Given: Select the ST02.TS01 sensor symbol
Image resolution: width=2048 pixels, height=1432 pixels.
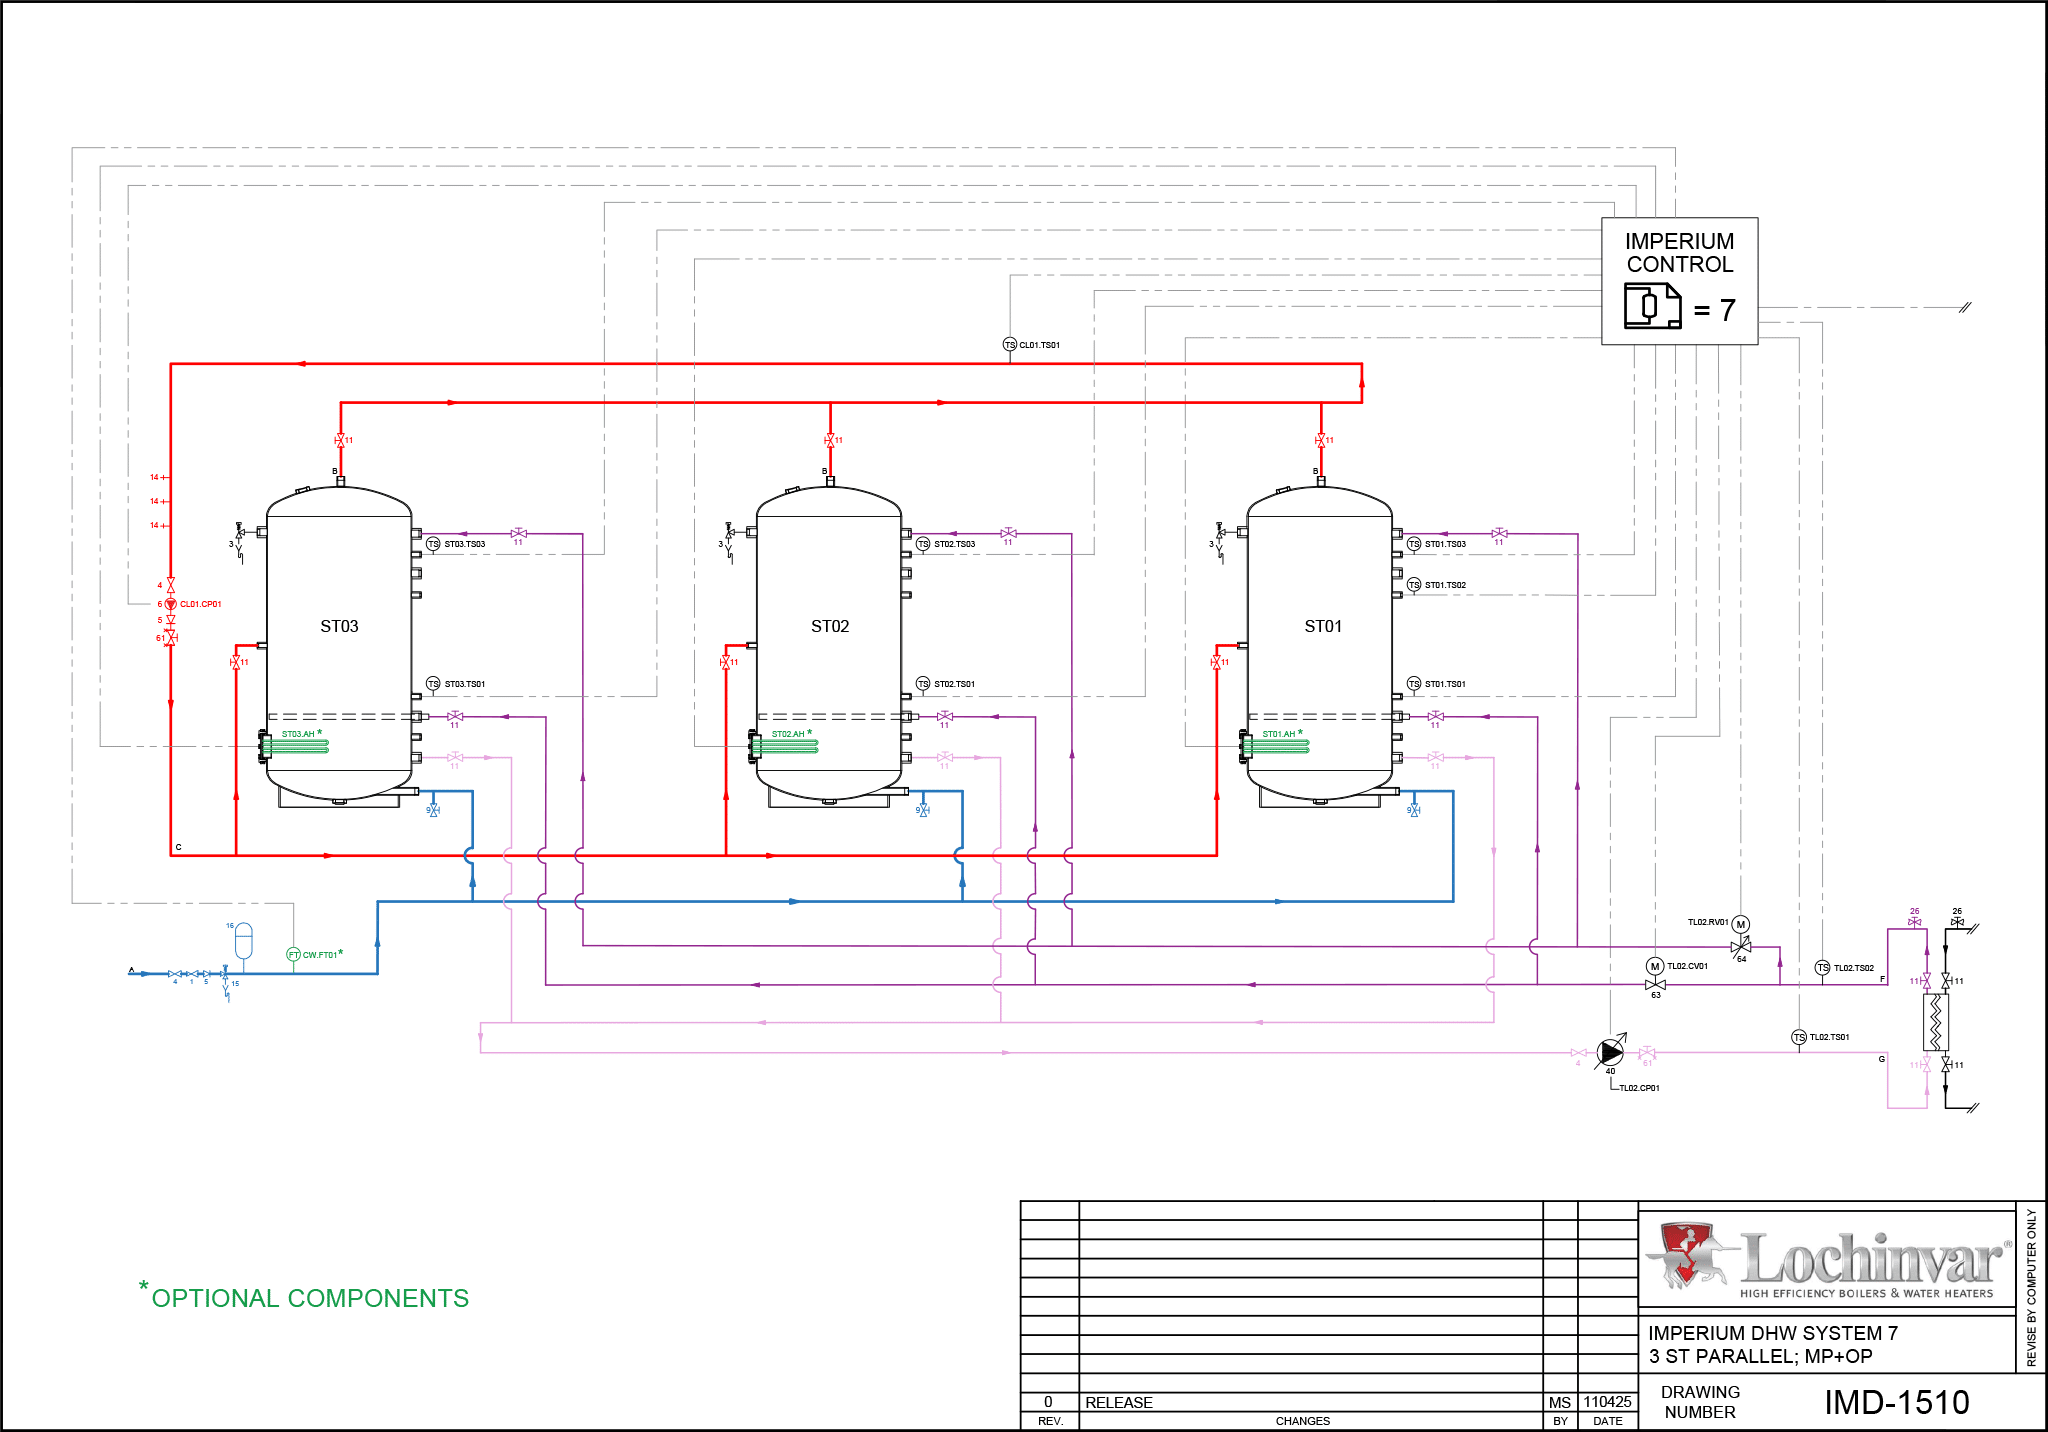Looking at the screenshot, I should [923, 684].
